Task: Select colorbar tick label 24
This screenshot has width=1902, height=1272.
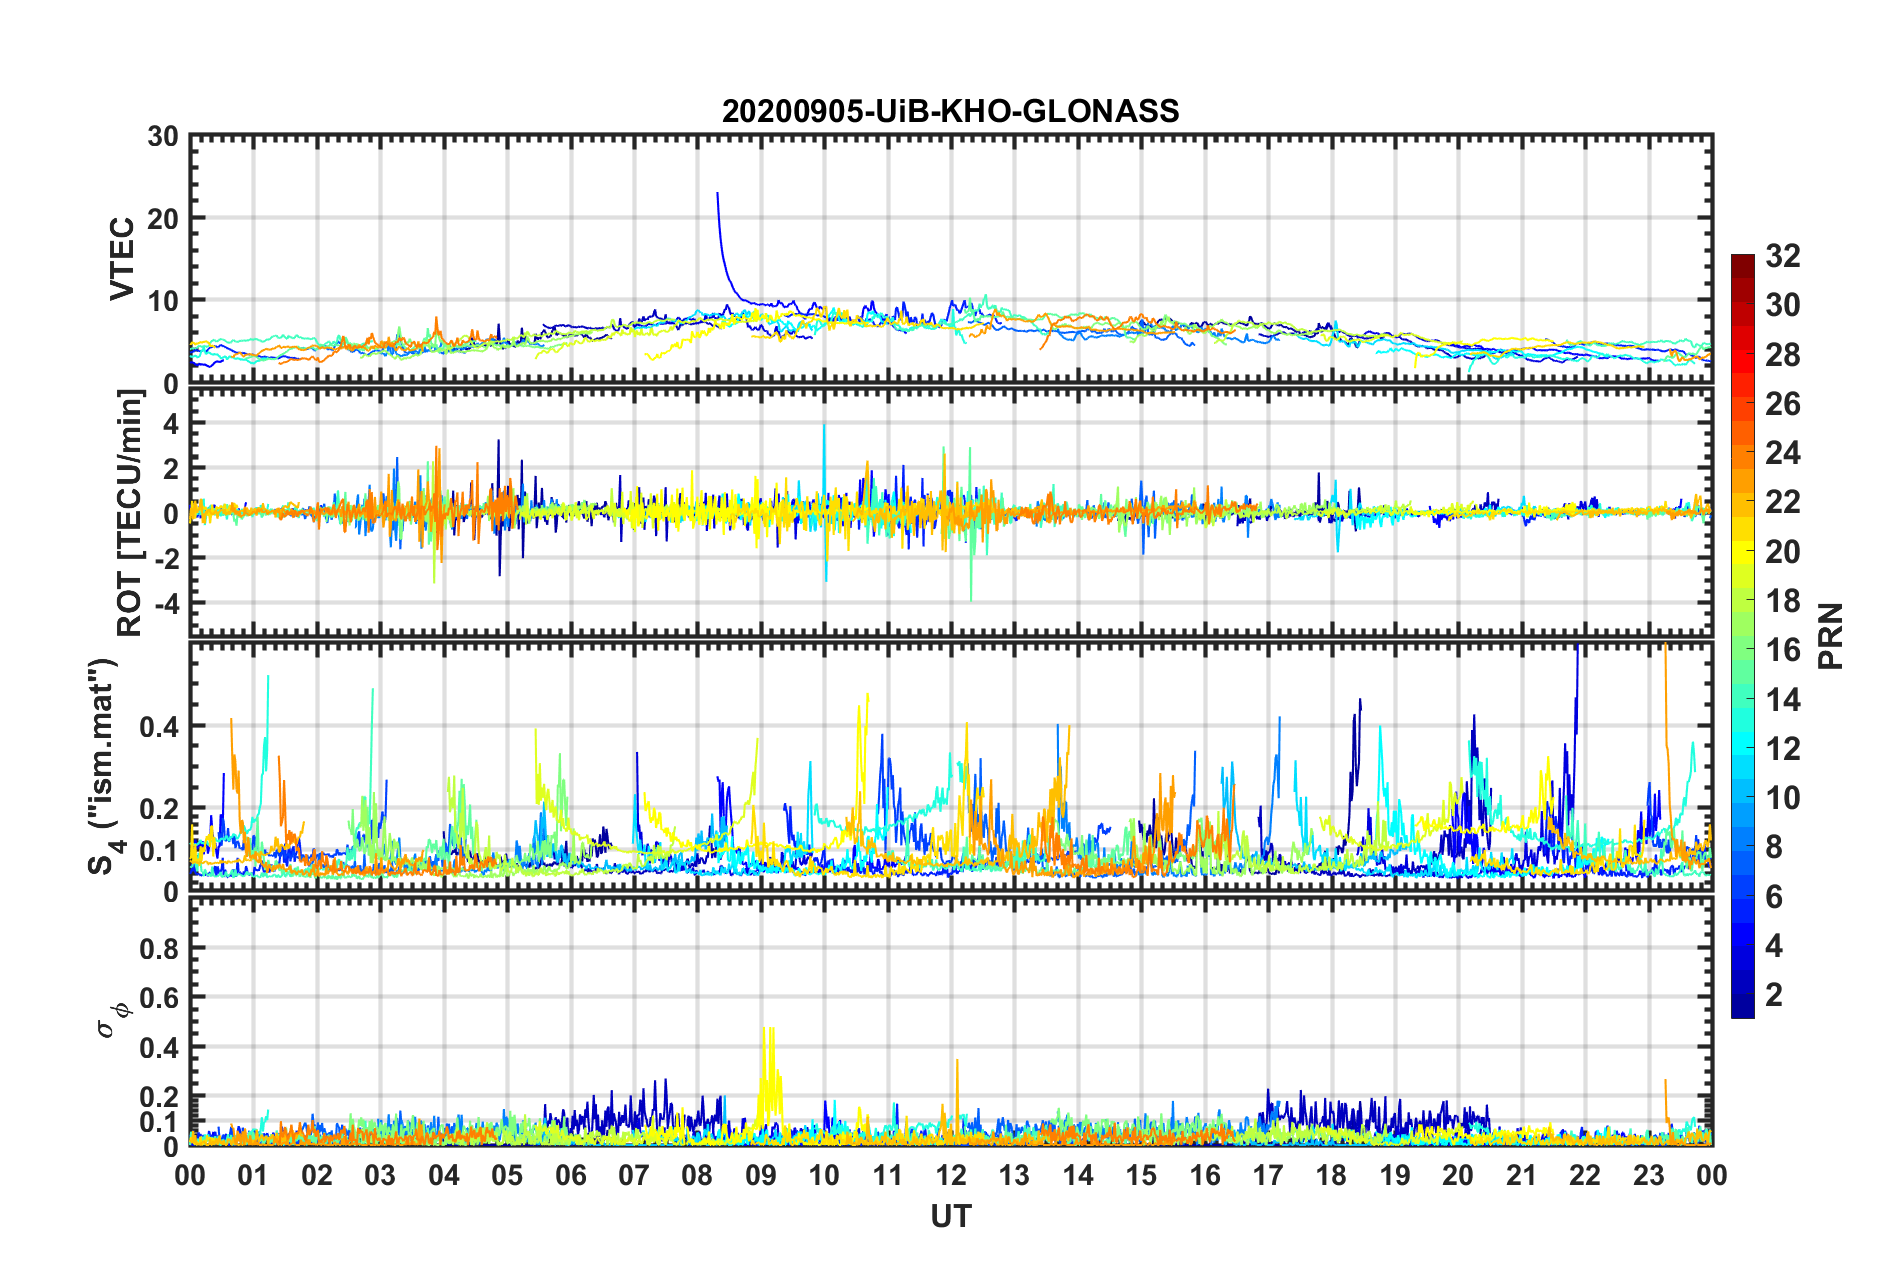Action: [1782, 453]
